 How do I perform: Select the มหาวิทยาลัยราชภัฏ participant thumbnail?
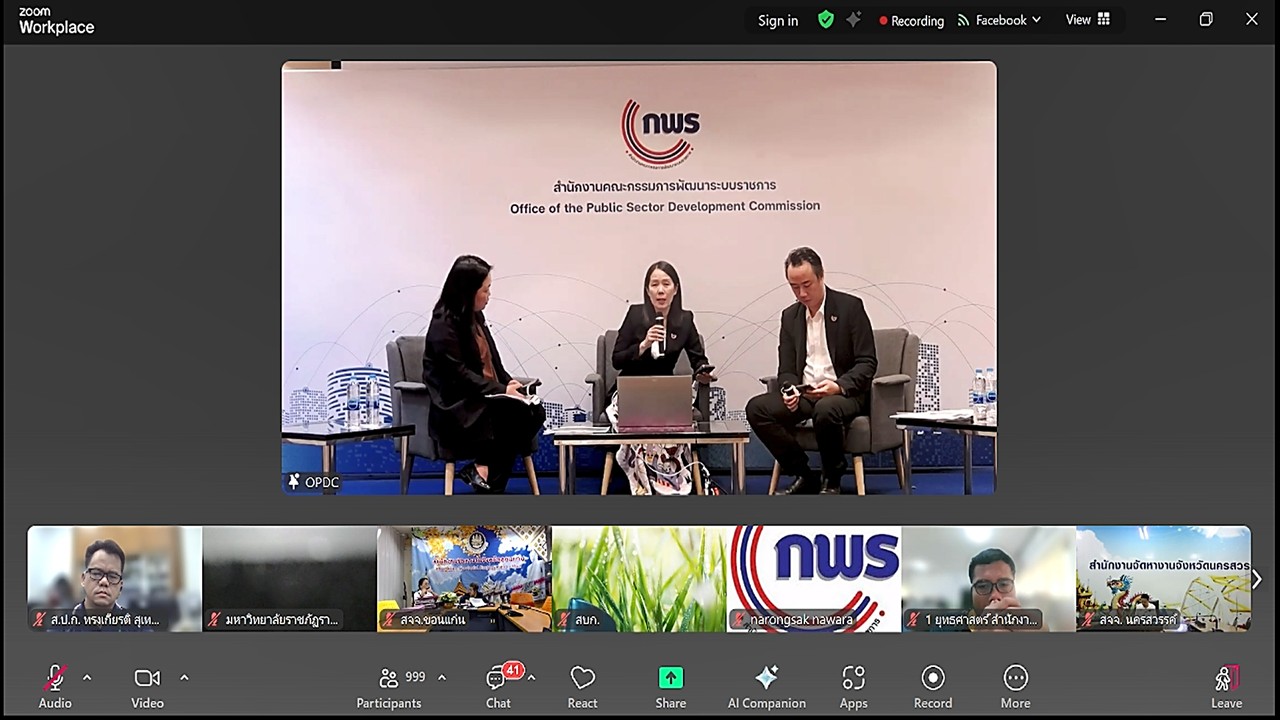(x=289, y=579)
